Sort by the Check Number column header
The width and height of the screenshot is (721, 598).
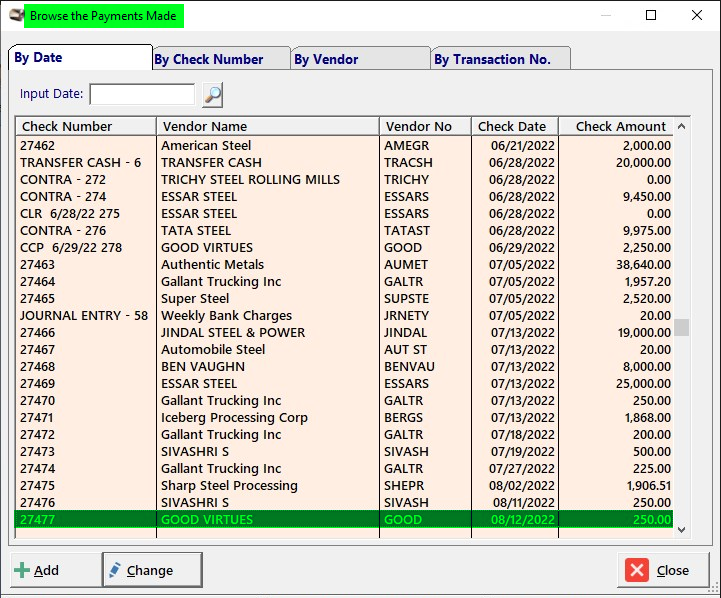(86, 126)
